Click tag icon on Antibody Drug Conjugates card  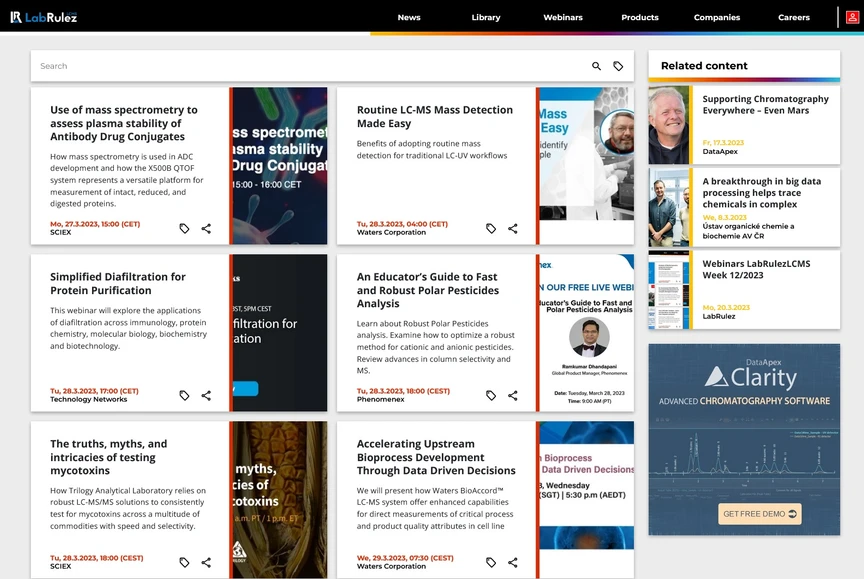click(184, 228)
